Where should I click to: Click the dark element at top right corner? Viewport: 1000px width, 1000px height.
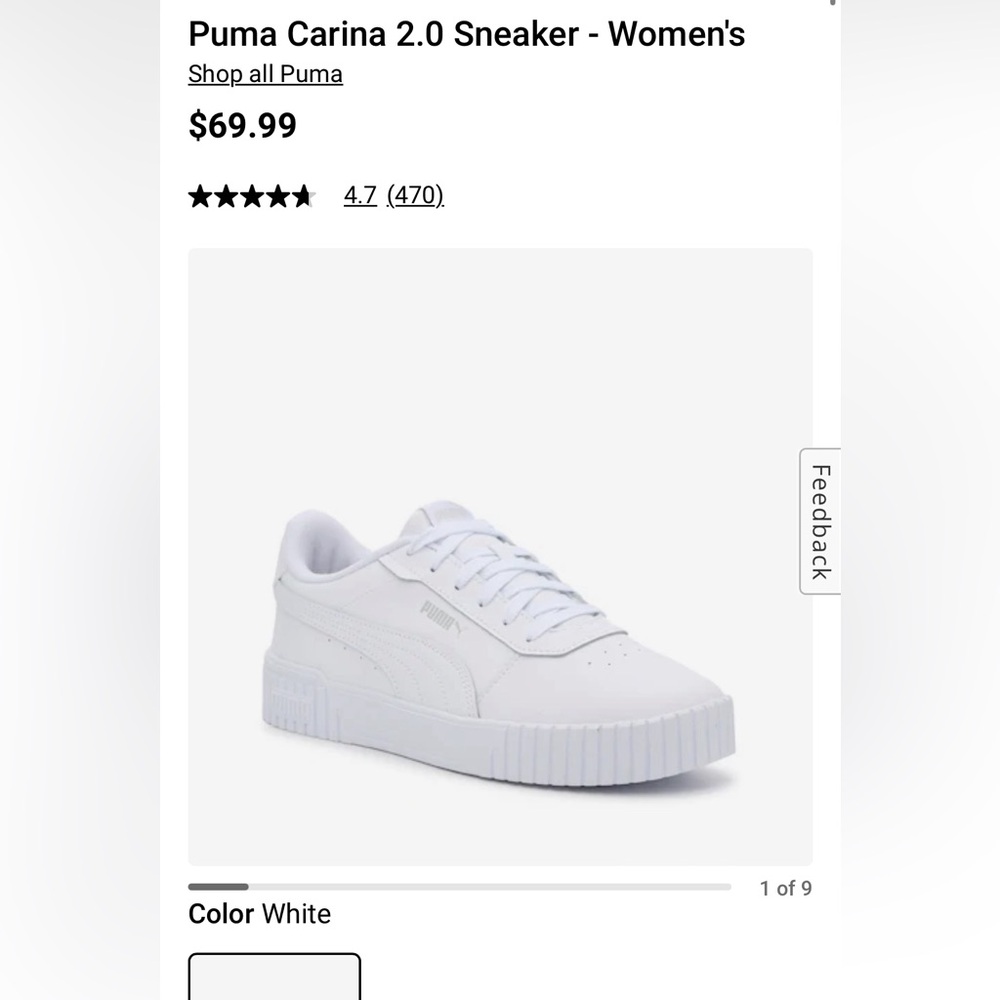pos(832,5)
